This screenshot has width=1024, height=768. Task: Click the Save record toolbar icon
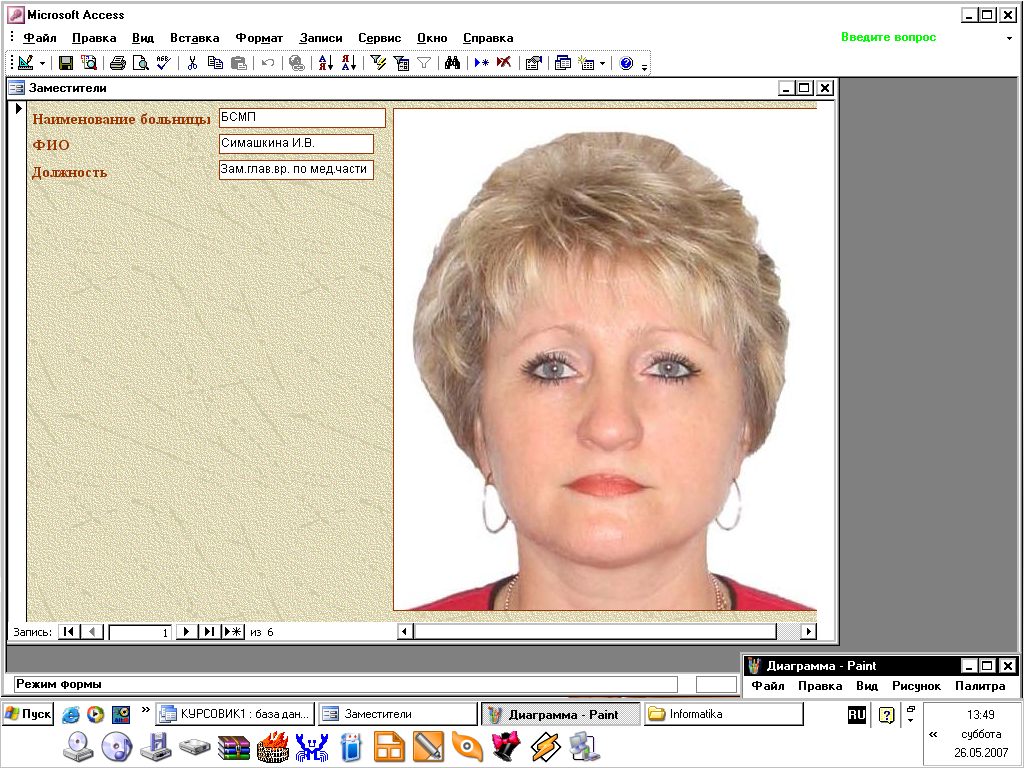(x=65, y=63)
